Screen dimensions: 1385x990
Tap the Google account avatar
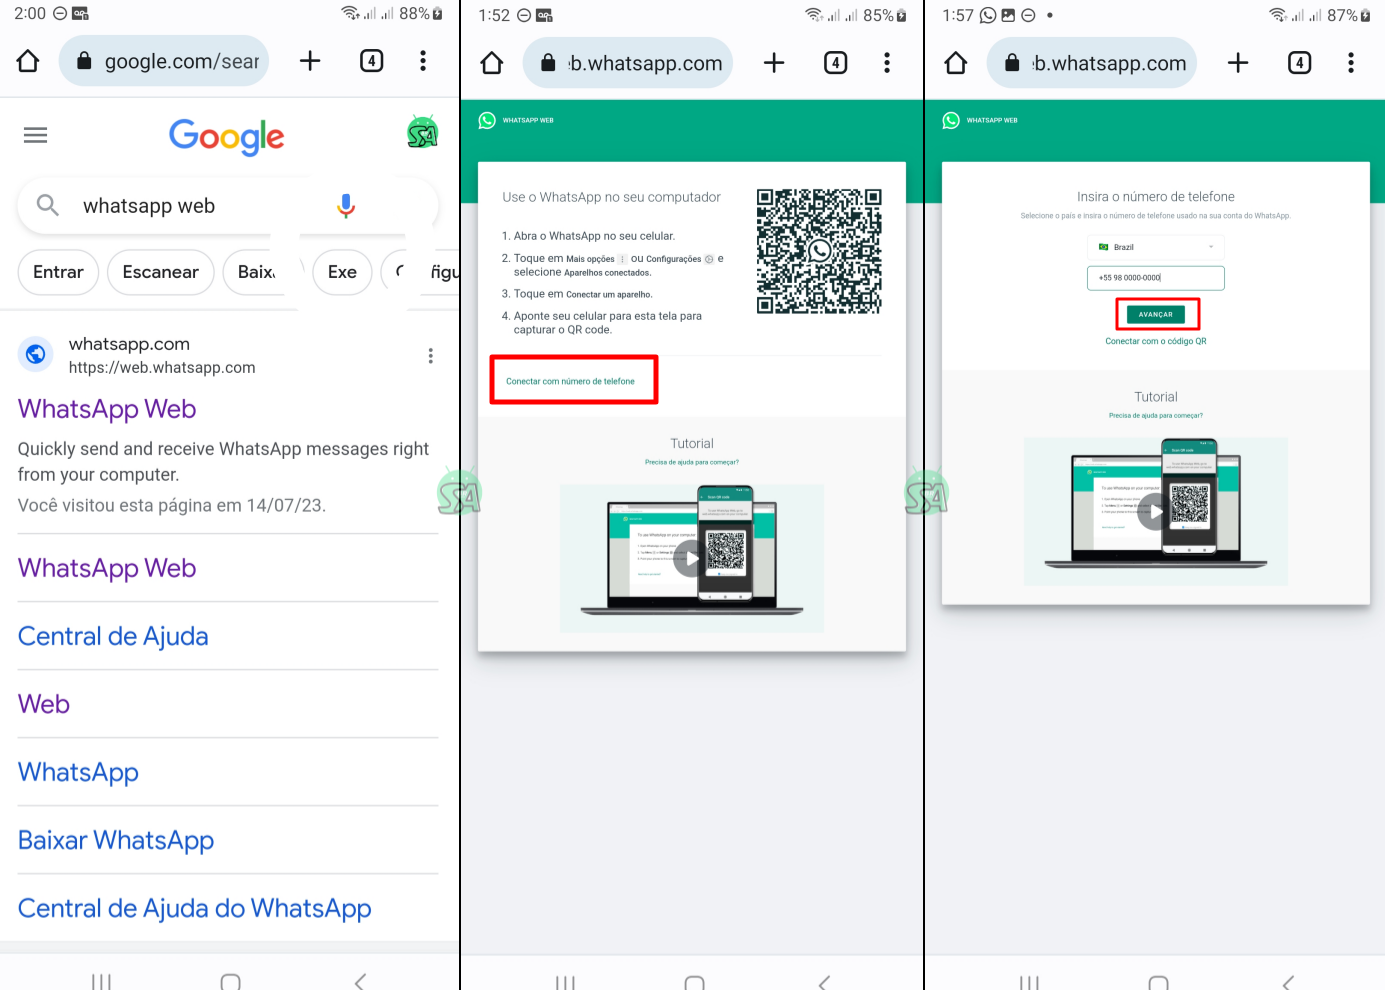tap(423, 132)
